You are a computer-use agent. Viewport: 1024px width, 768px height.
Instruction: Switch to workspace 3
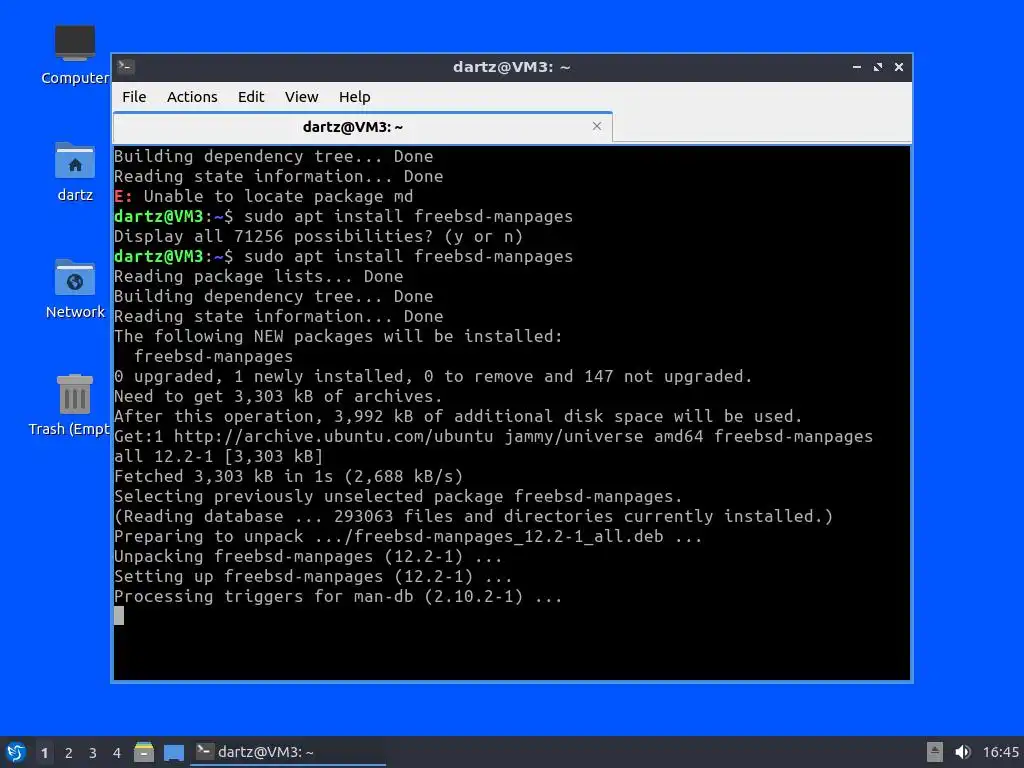[x=93, y=753]
